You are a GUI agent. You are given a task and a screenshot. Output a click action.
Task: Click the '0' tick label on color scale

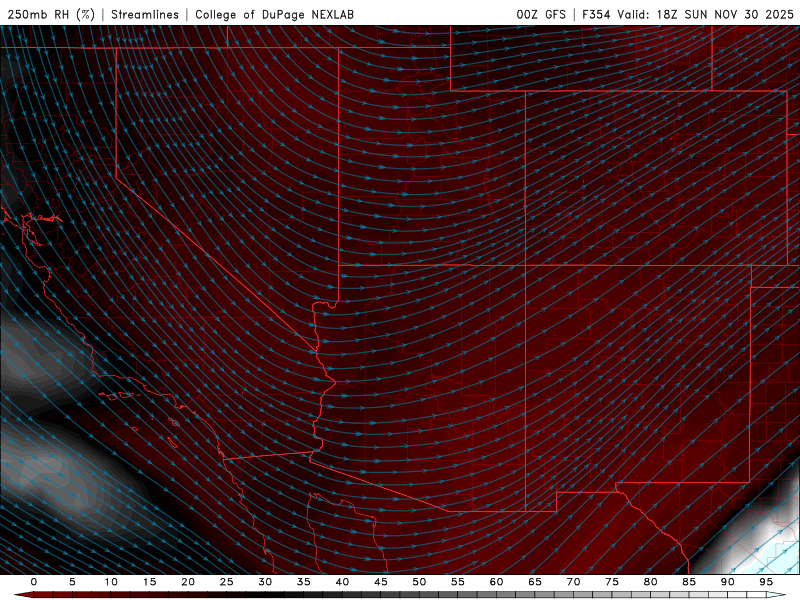(x=34, y=582)
